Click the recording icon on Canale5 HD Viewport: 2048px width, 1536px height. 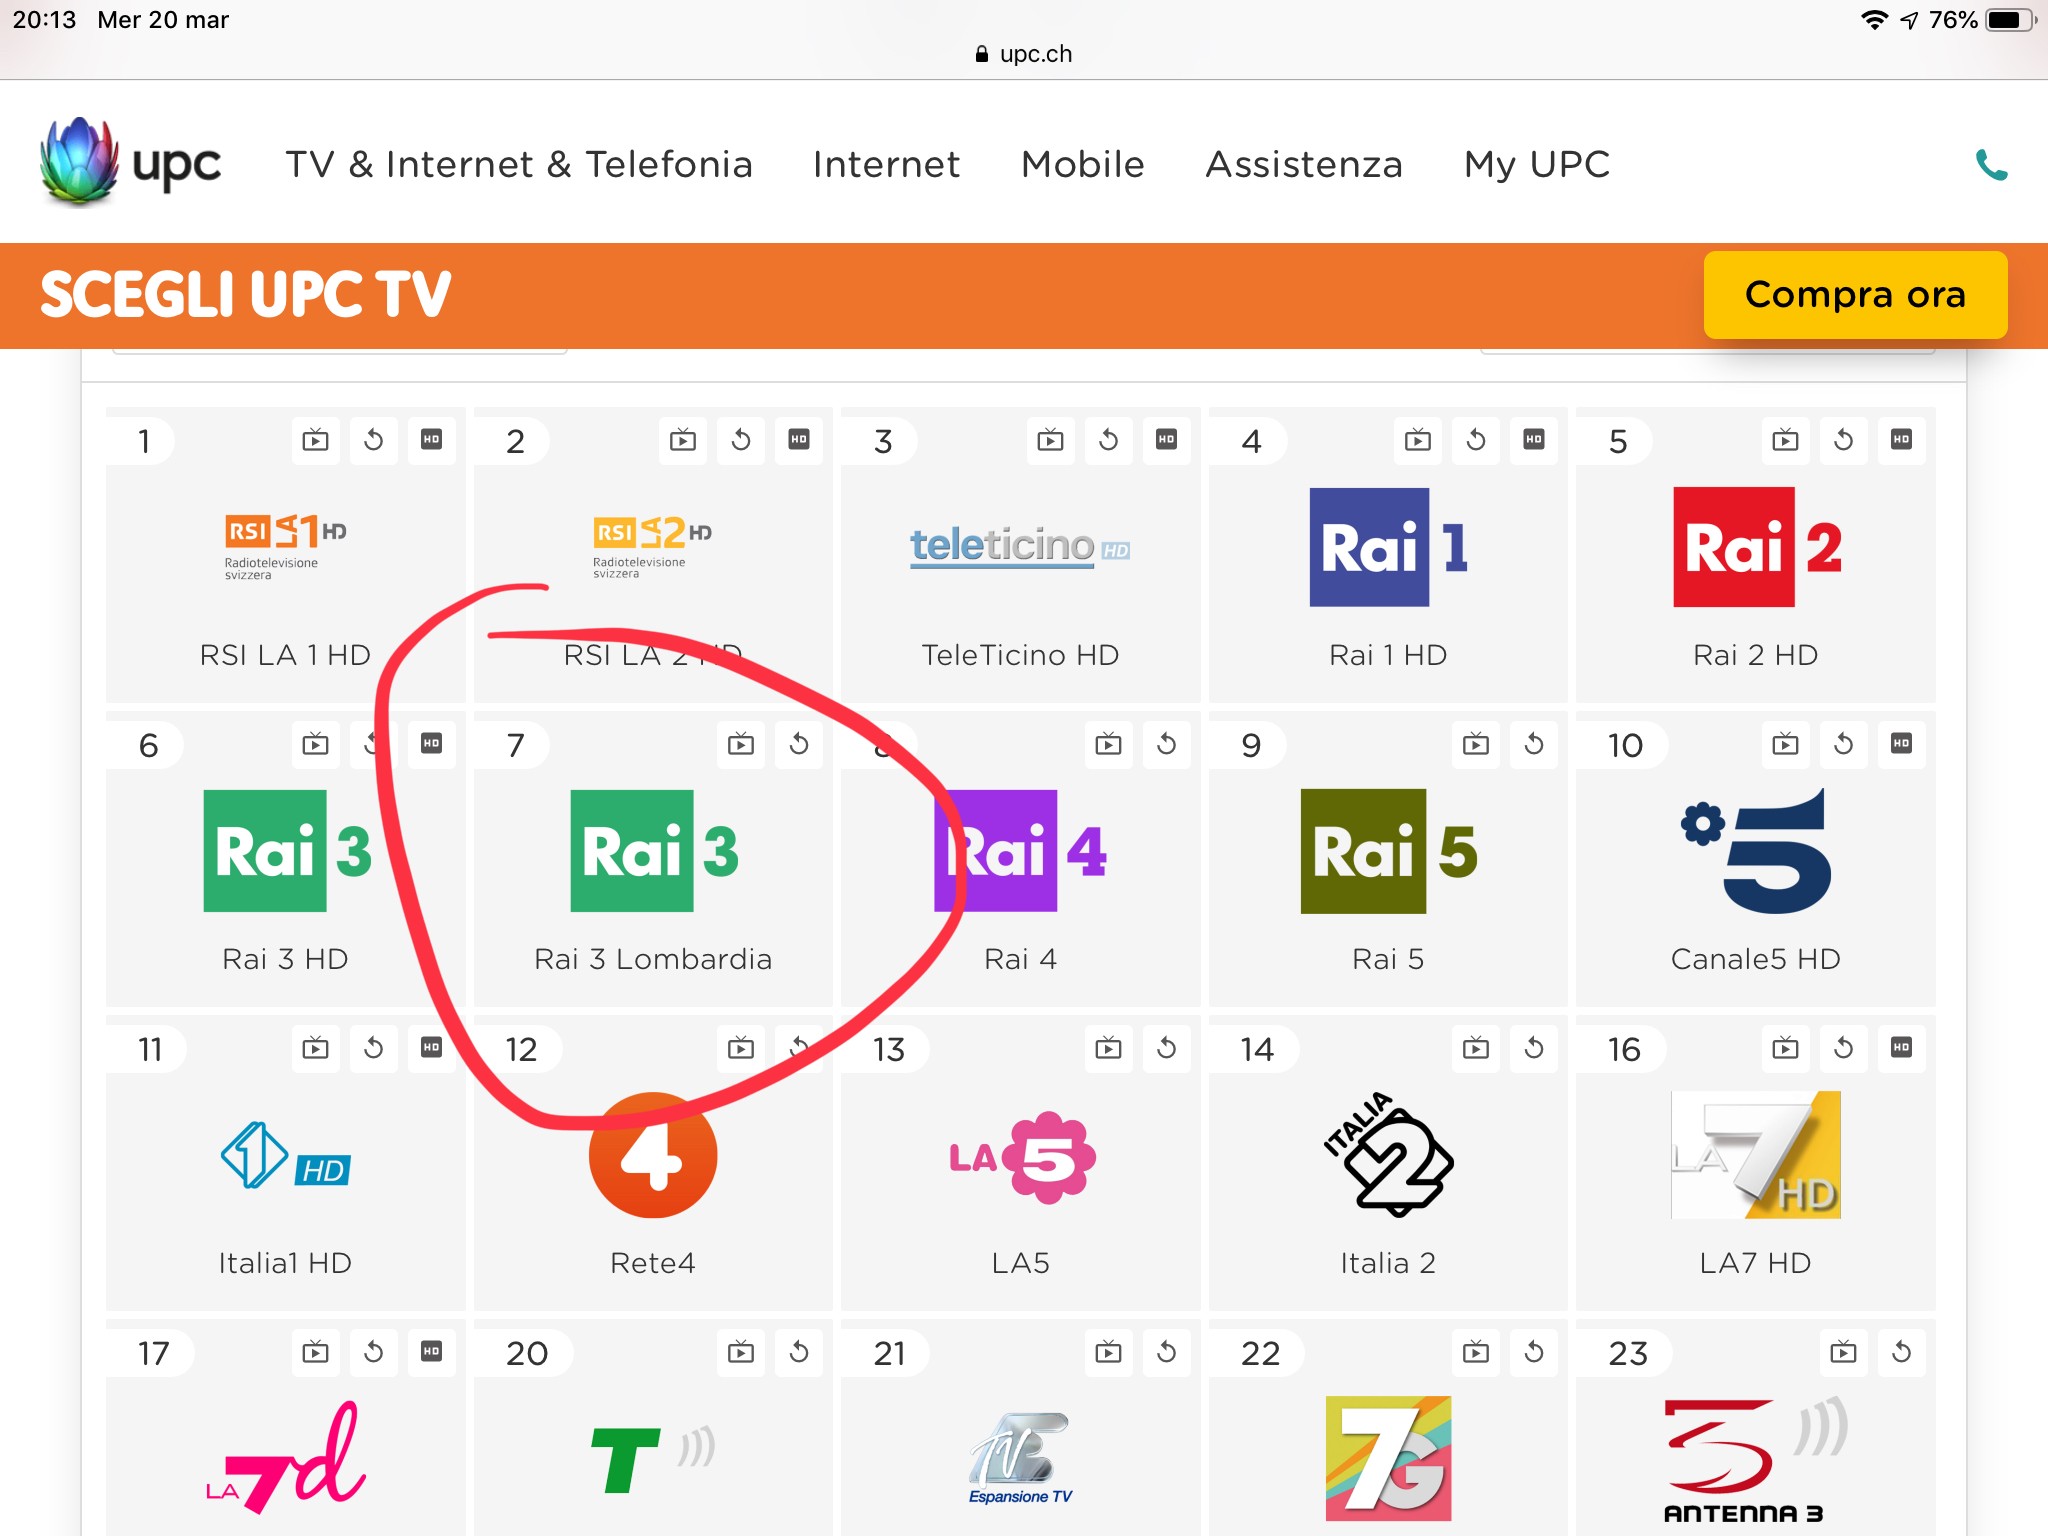point(1785,744)
